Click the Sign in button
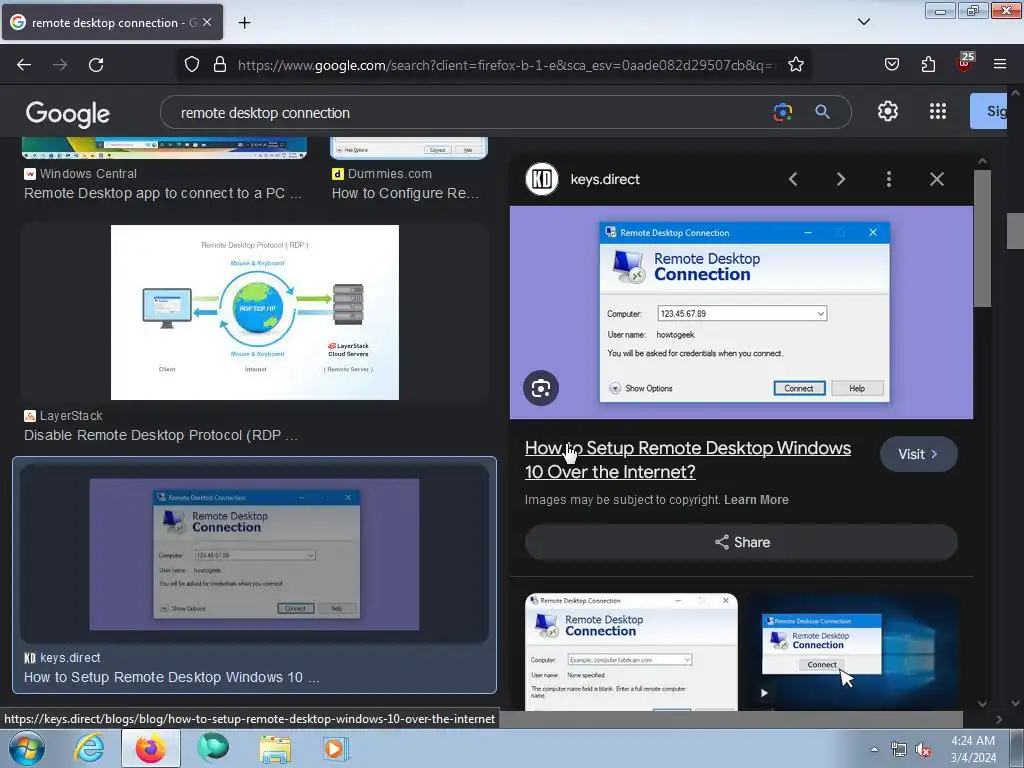The height and width of the screenshot is (768, 1024). tap(989, 111)
